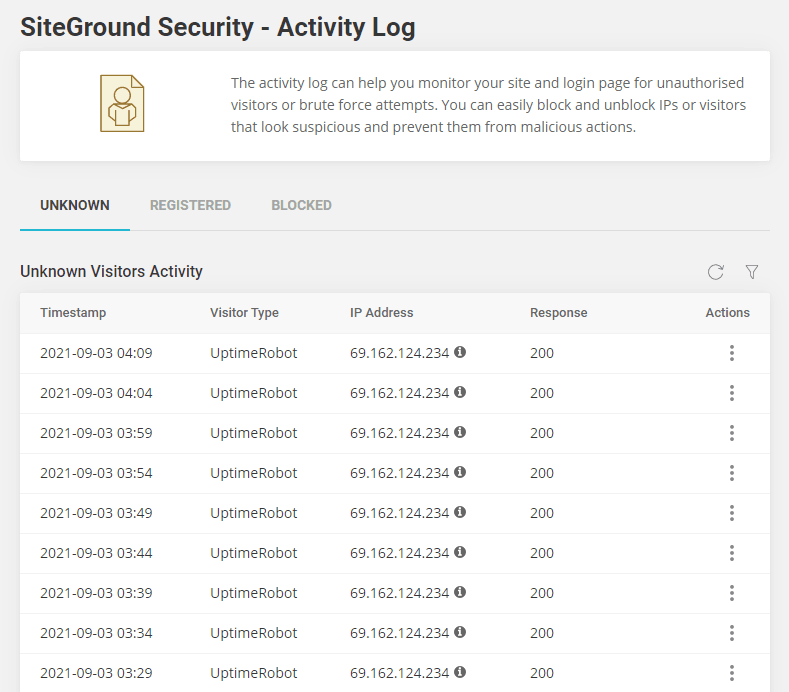This screenshot has height=692, width=789.
Task: Switch to the UNKNOWN tab
Action: (x=75, y=205)
